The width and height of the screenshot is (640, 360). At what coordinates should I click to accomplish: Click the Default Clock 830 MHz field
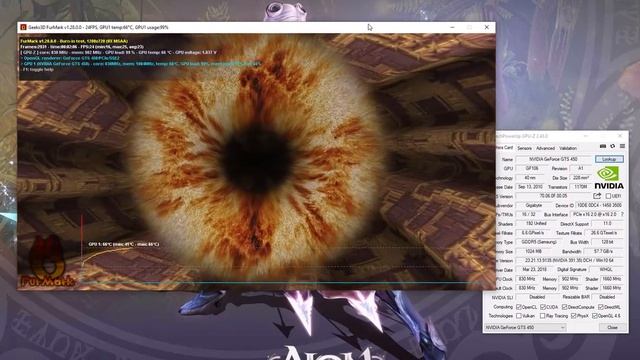(x=527, y=288)
